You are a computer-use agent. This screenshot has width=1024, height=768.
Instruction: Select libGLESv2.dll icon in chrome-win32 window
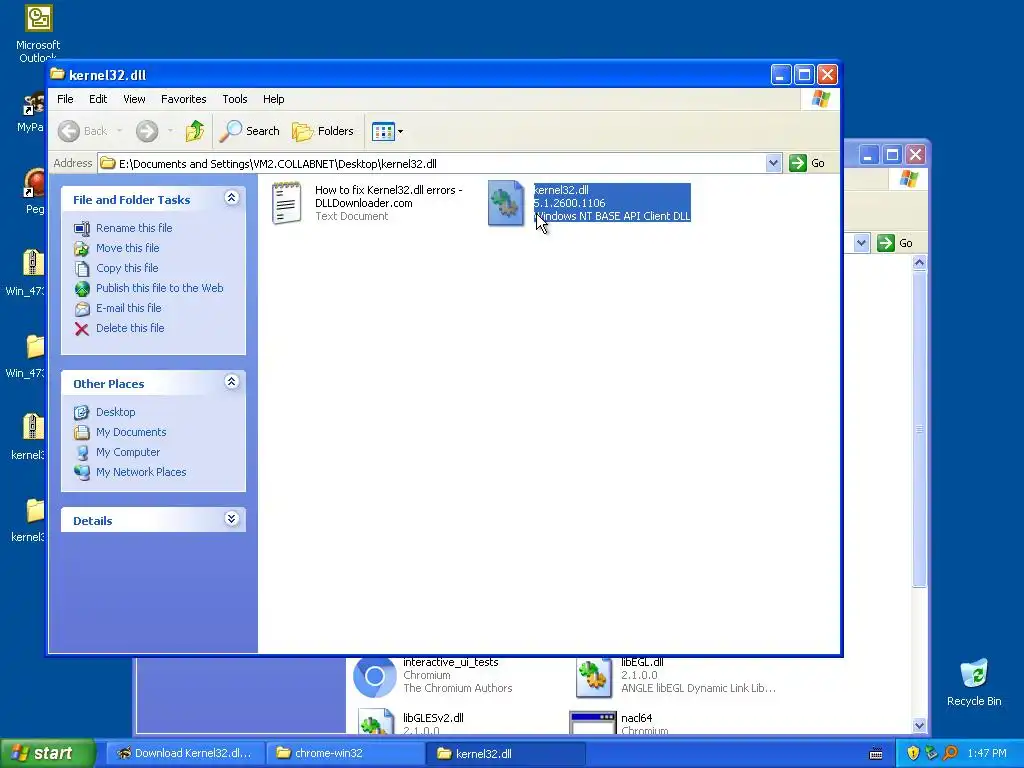coord(376,722)
